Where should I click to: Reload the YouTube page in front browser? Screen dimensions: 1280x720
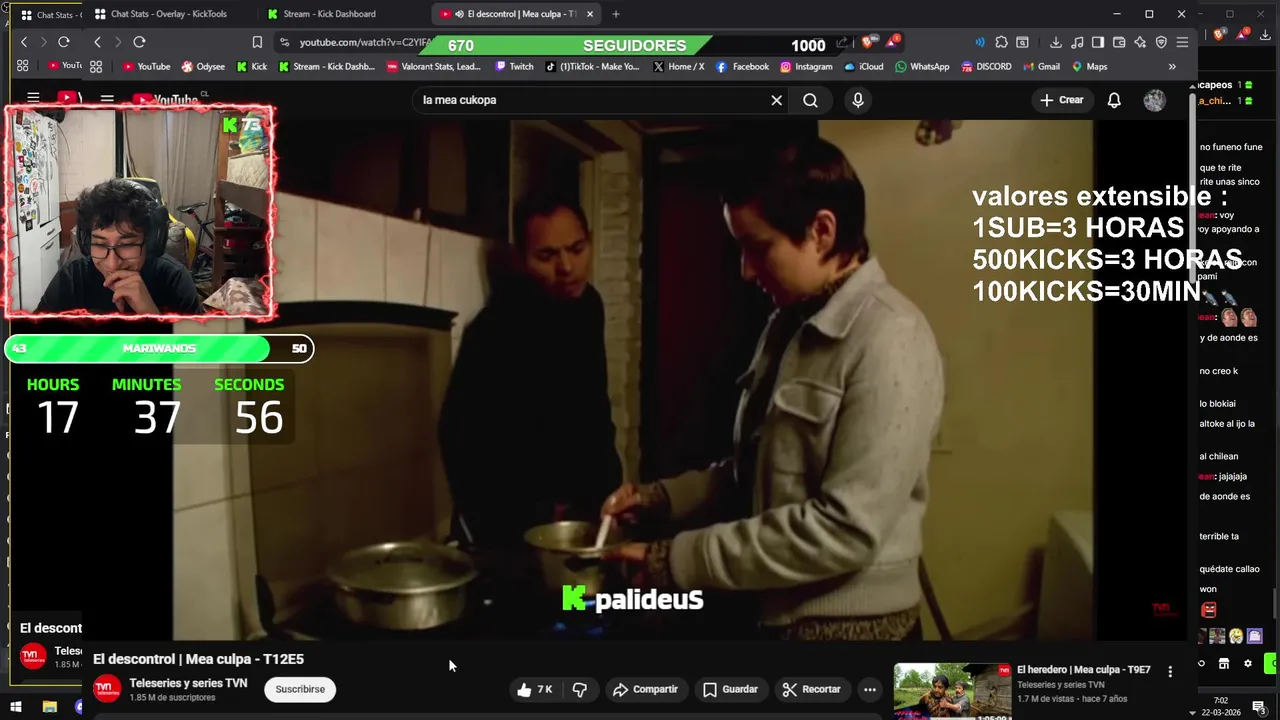click(139, 42)
